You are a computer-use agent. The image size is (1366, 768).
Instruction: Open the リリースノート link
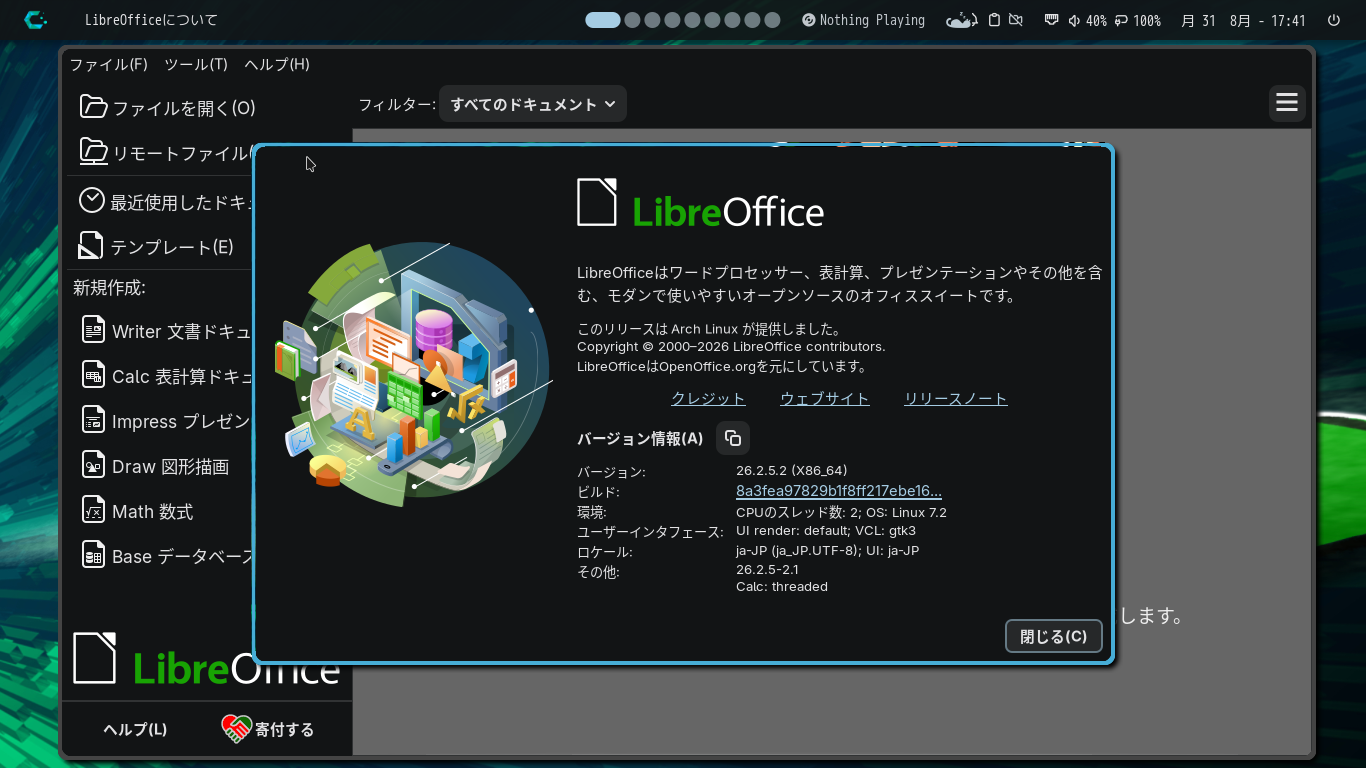tap(956, 398)
